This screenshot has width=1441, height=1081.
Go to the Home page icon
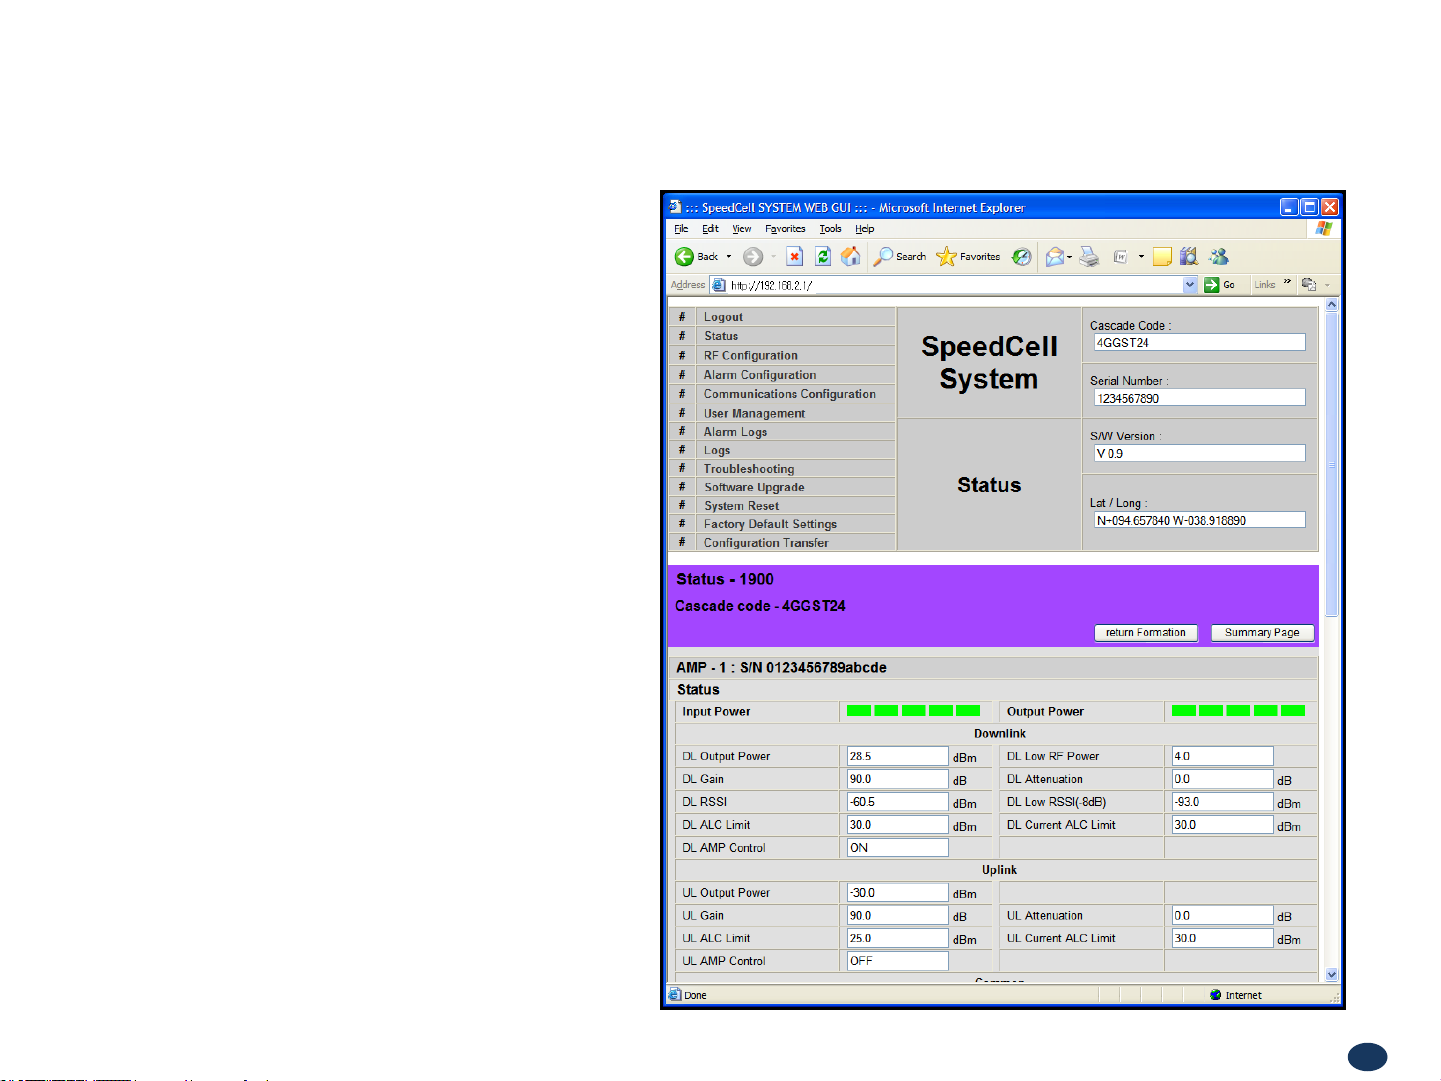[x=851, y=257]
